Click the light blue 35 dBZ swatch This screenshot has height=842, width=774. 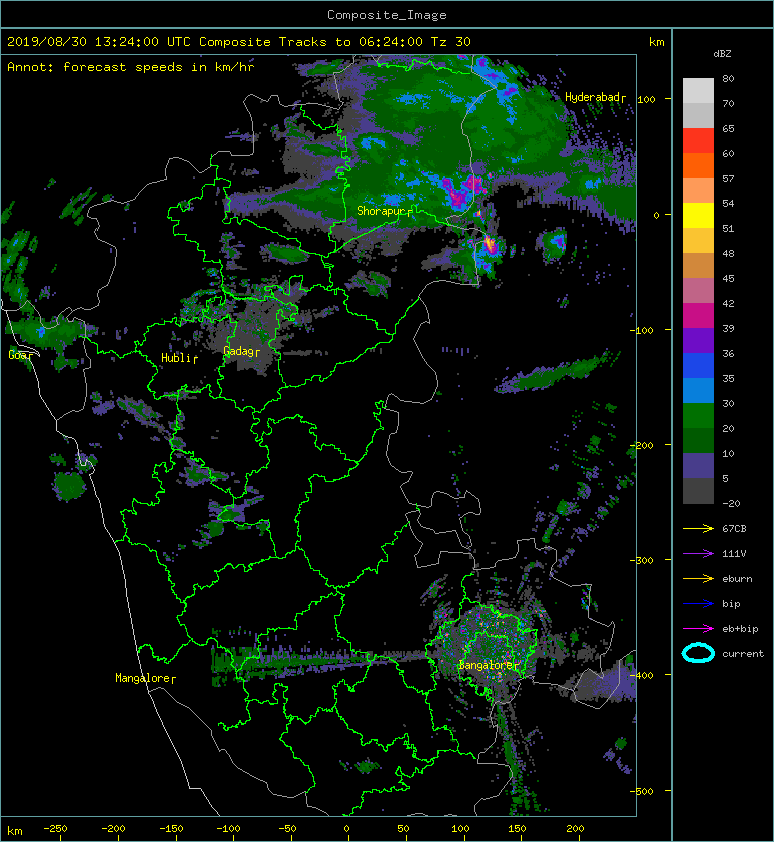[698, 390]
